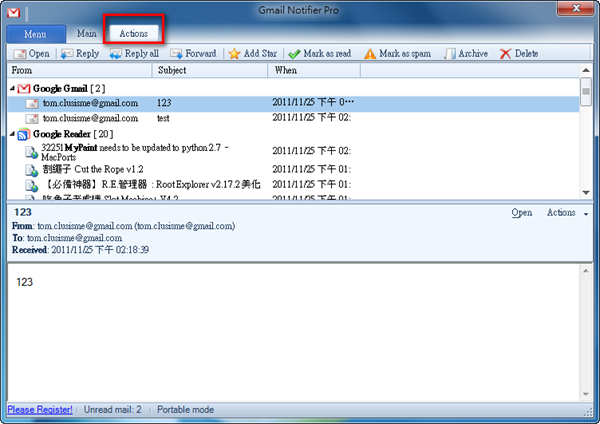
Task: Click the feed icon beside the MyPaint entry
Action: pos(31,152)
